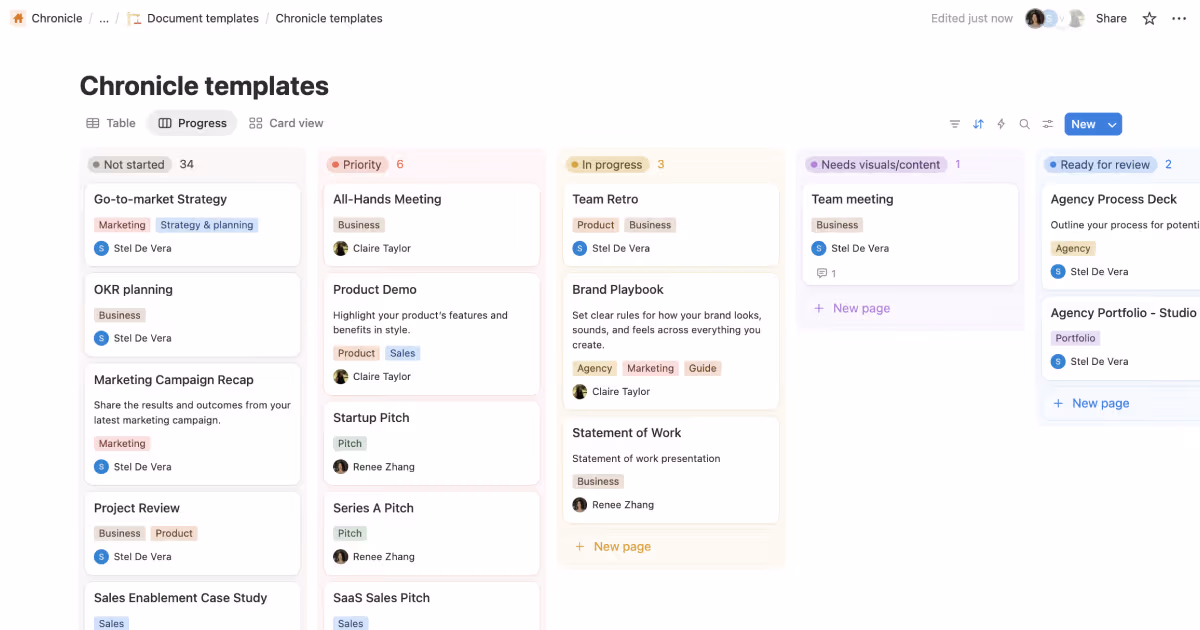Add a page under In progress with New page
This screenshot has height=630, width=1200.
612,547
